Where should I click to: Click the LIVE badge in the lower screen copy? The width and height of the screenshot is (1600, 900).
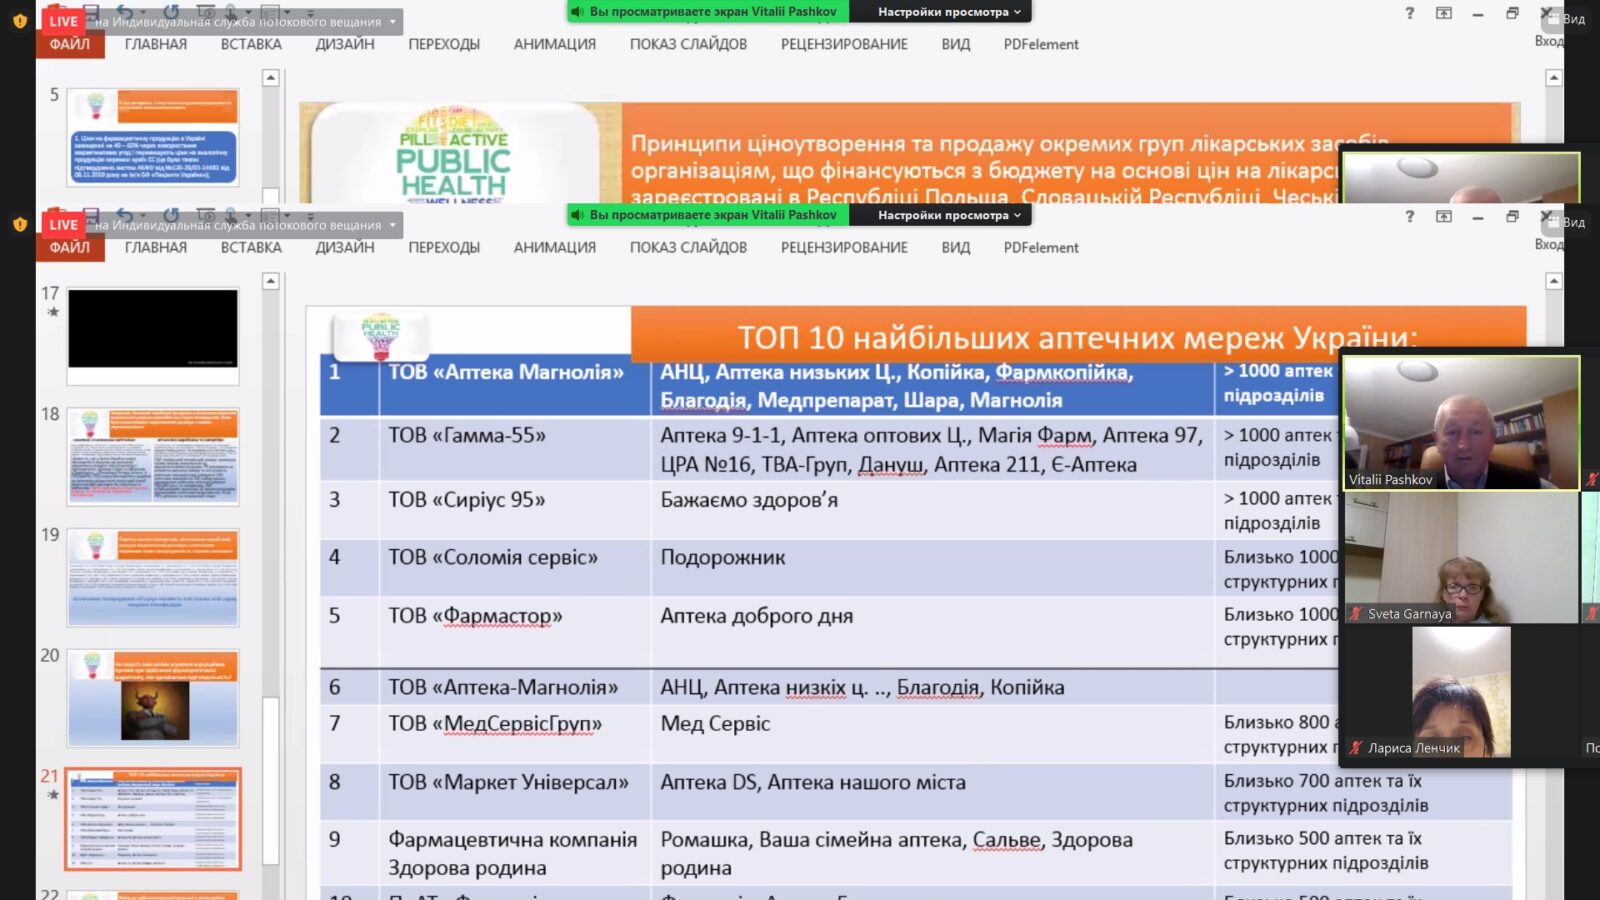pyautogui.click(x=63, y=224)
